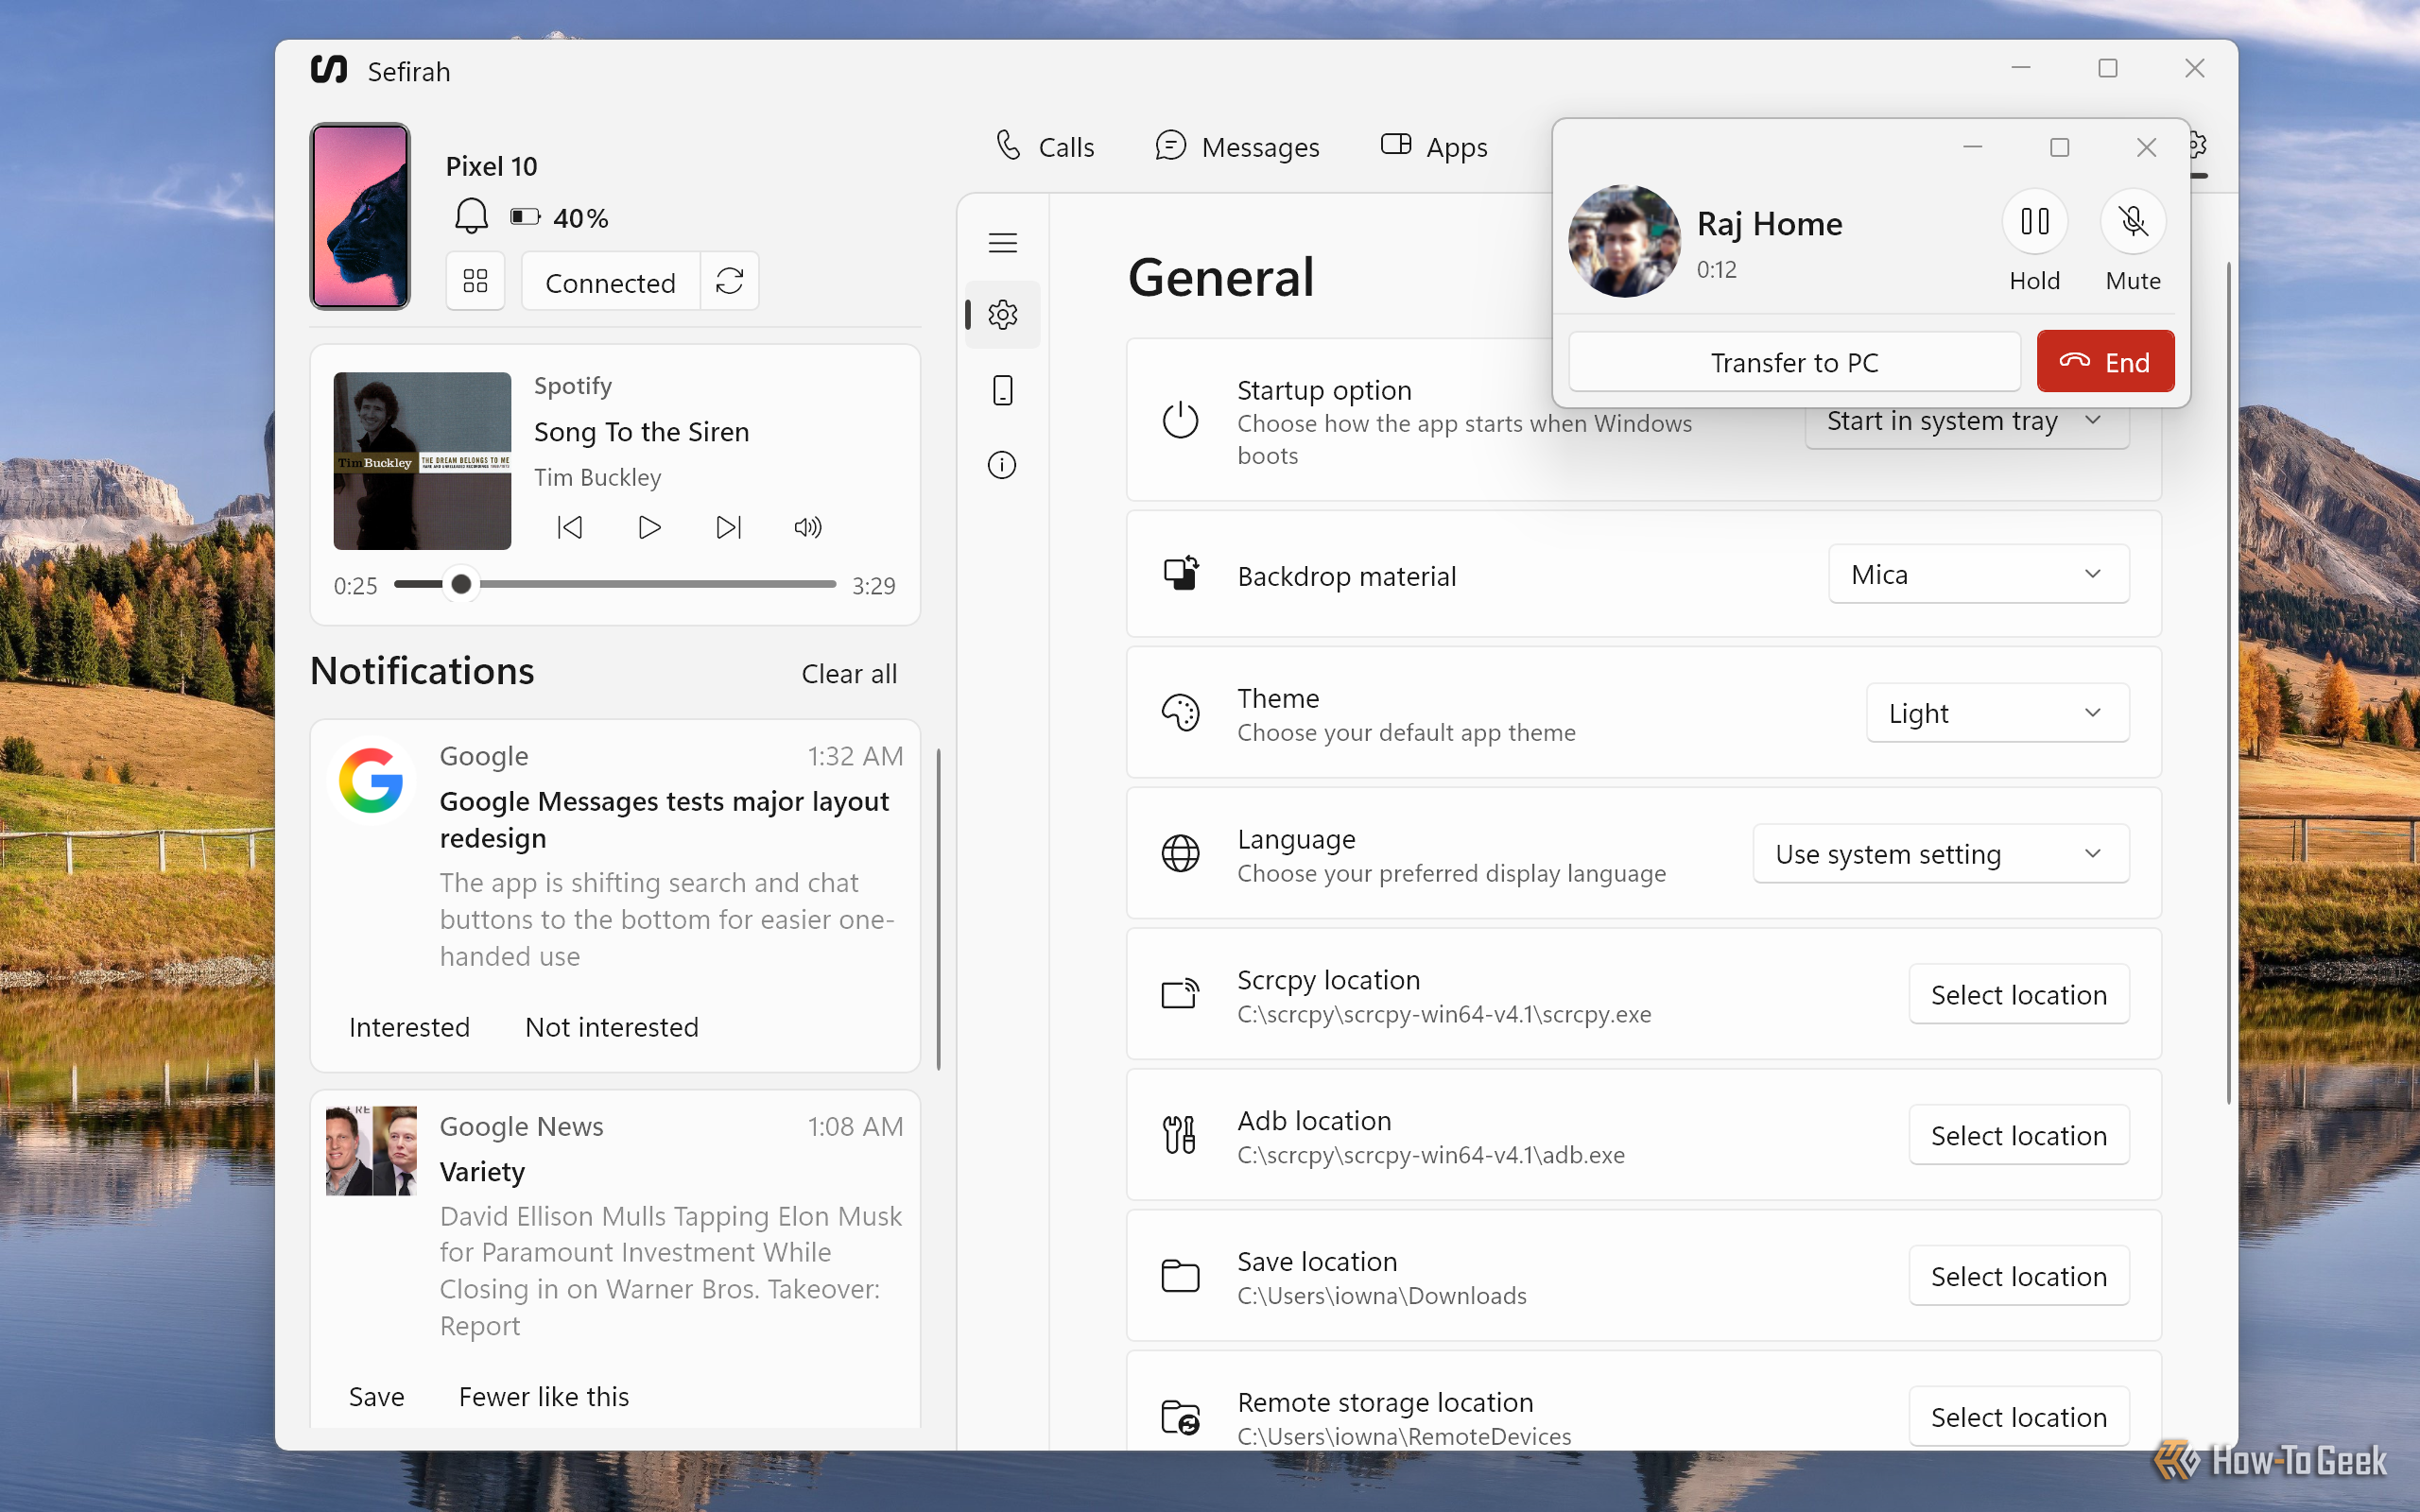This screenshot has width=2420, height=1512.
Task: Open the Theme dropdown showing Light
Action: (x=1998, y=713)
